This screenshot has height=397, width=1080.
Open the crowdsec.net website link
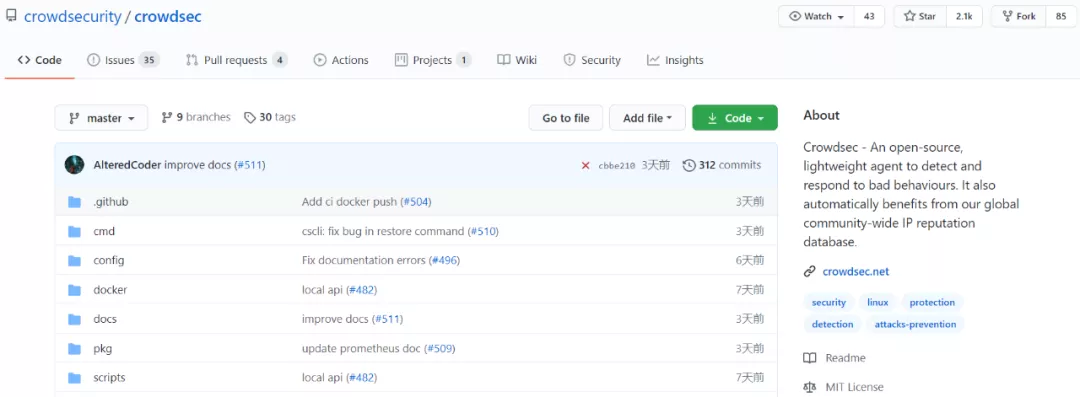click(x=855, y=272)
